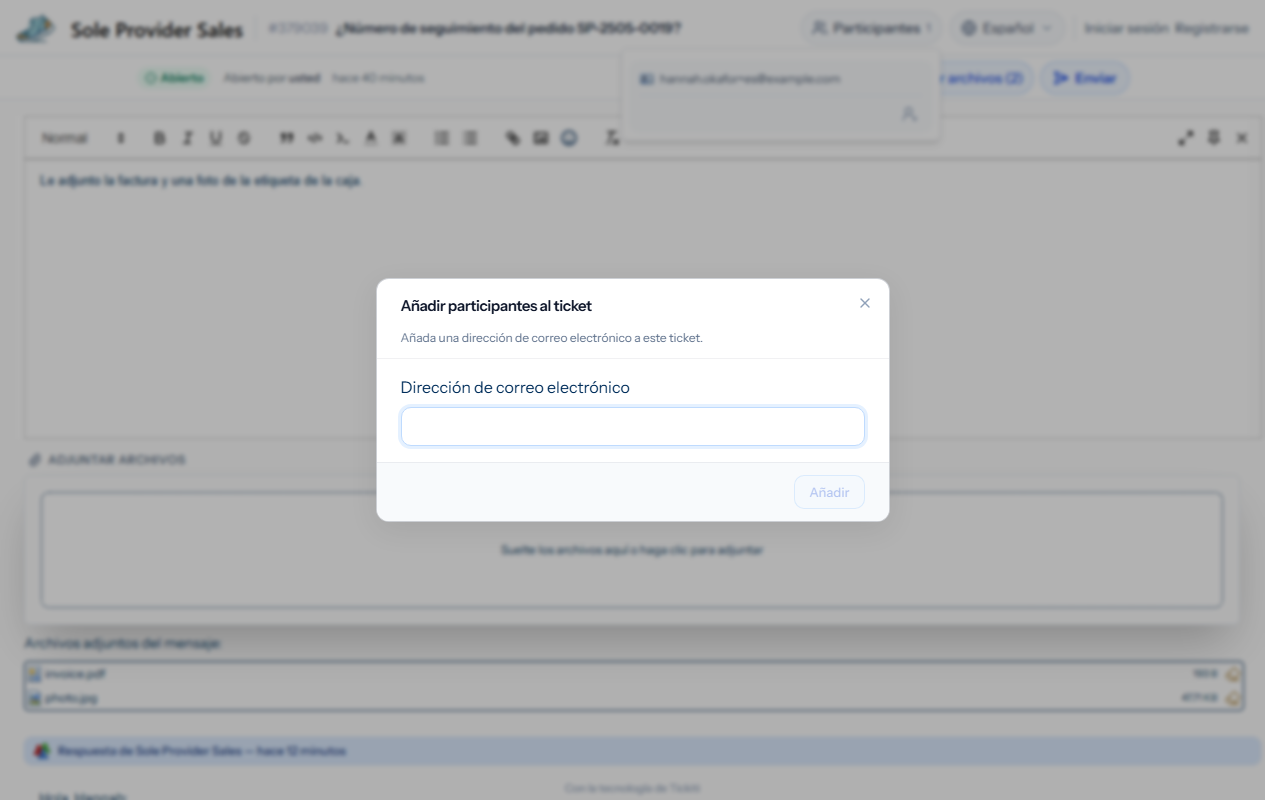Insert an ordered list
This screenshot has width=1280, height=800.
click(441, 138)
